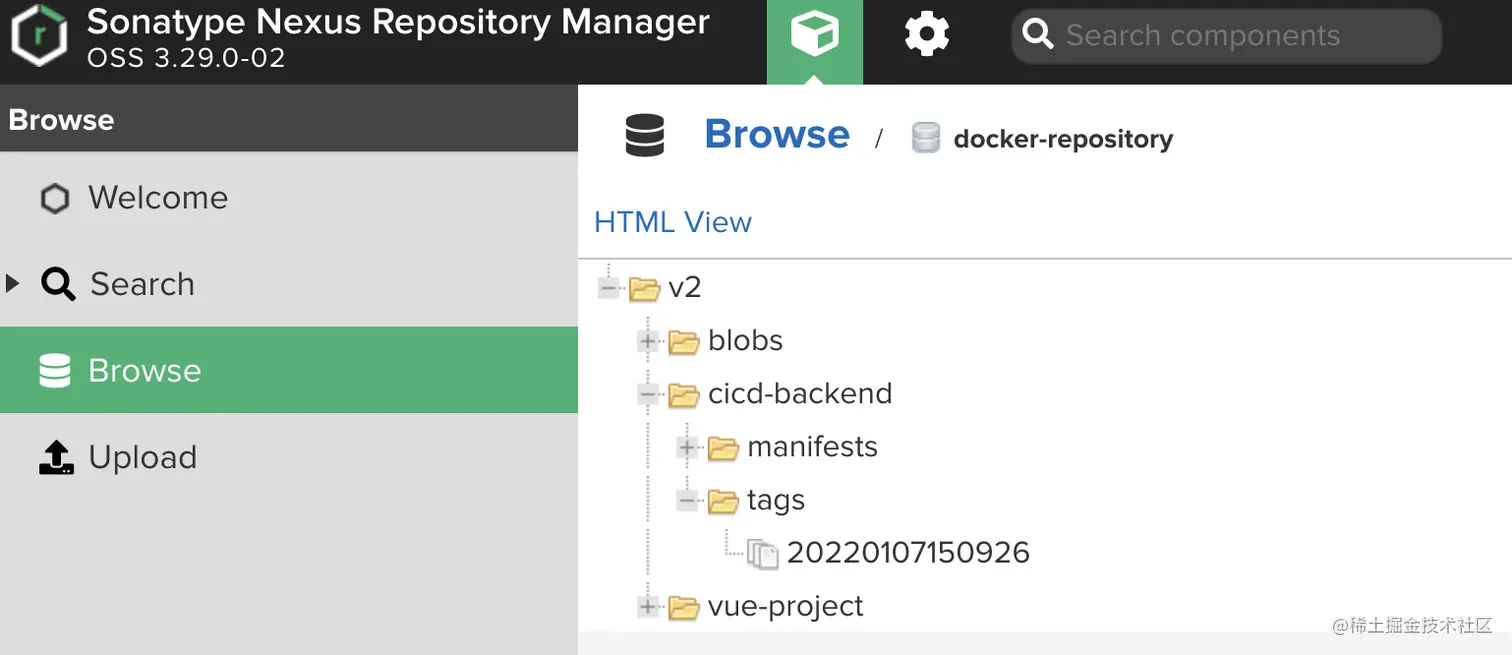Click the Browse sidebar panel header
Image resolution: width=1512 pixels, height=655 pixels.
(289, 119)
